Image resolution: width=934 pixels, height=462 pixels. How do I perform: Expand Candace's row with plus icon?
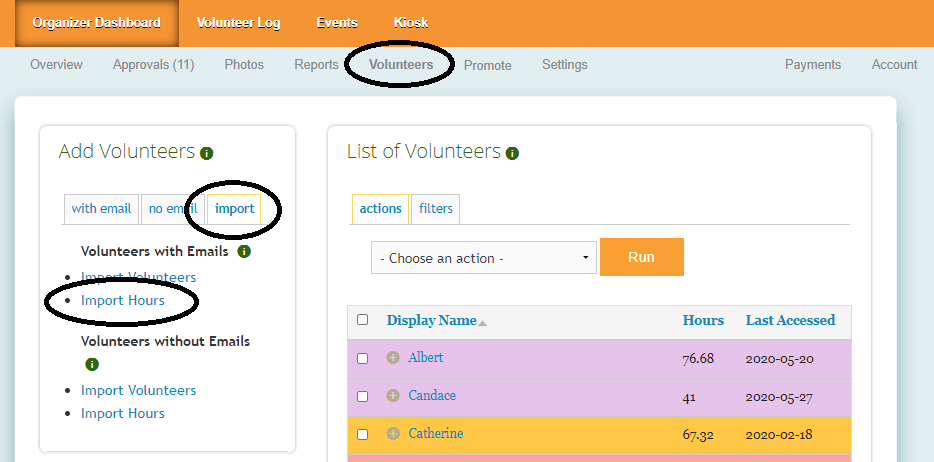[393, 396]
